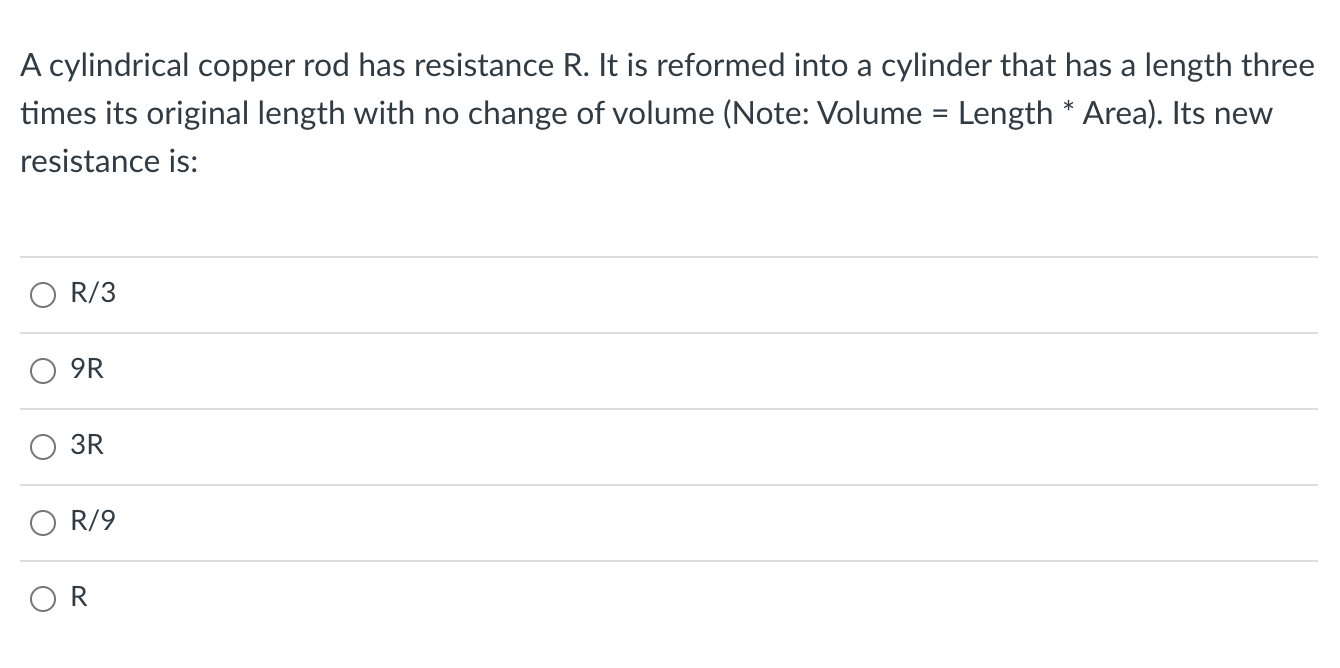Viewport: 1340px width, 668px height.
Task: Click the R/3 answer label text
Action: tap(92, 293)
